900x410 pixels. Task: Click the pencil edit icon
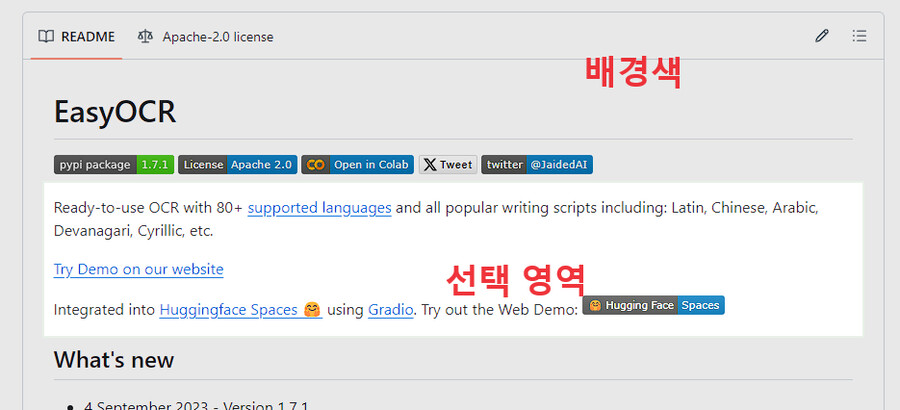click(x=822, y=36)
